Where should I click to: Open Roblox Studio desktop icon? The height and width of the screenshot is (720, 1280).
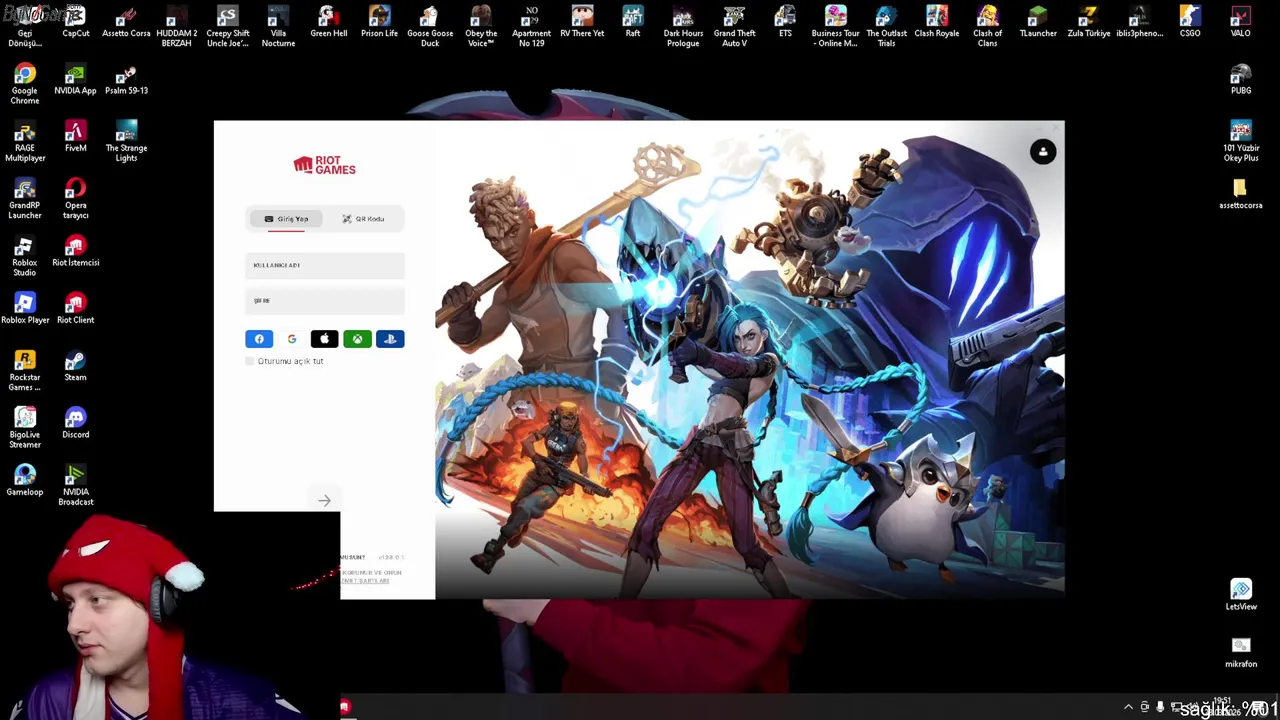pyautogui.click(x=25, y=256)
